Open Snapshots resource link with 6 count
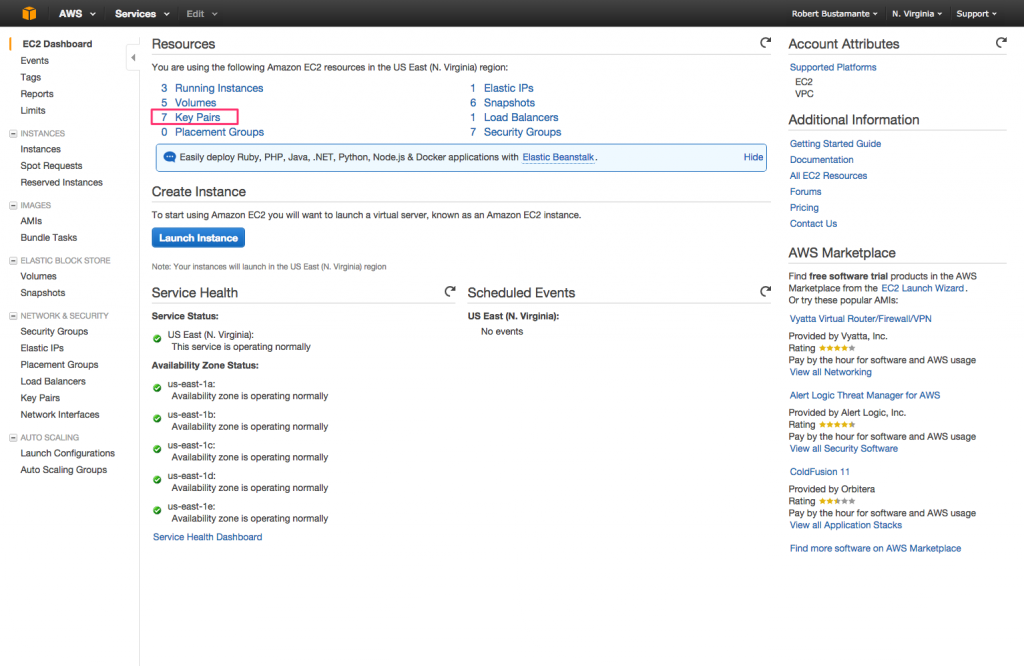 pyautogui.click(x=509, y=103)
